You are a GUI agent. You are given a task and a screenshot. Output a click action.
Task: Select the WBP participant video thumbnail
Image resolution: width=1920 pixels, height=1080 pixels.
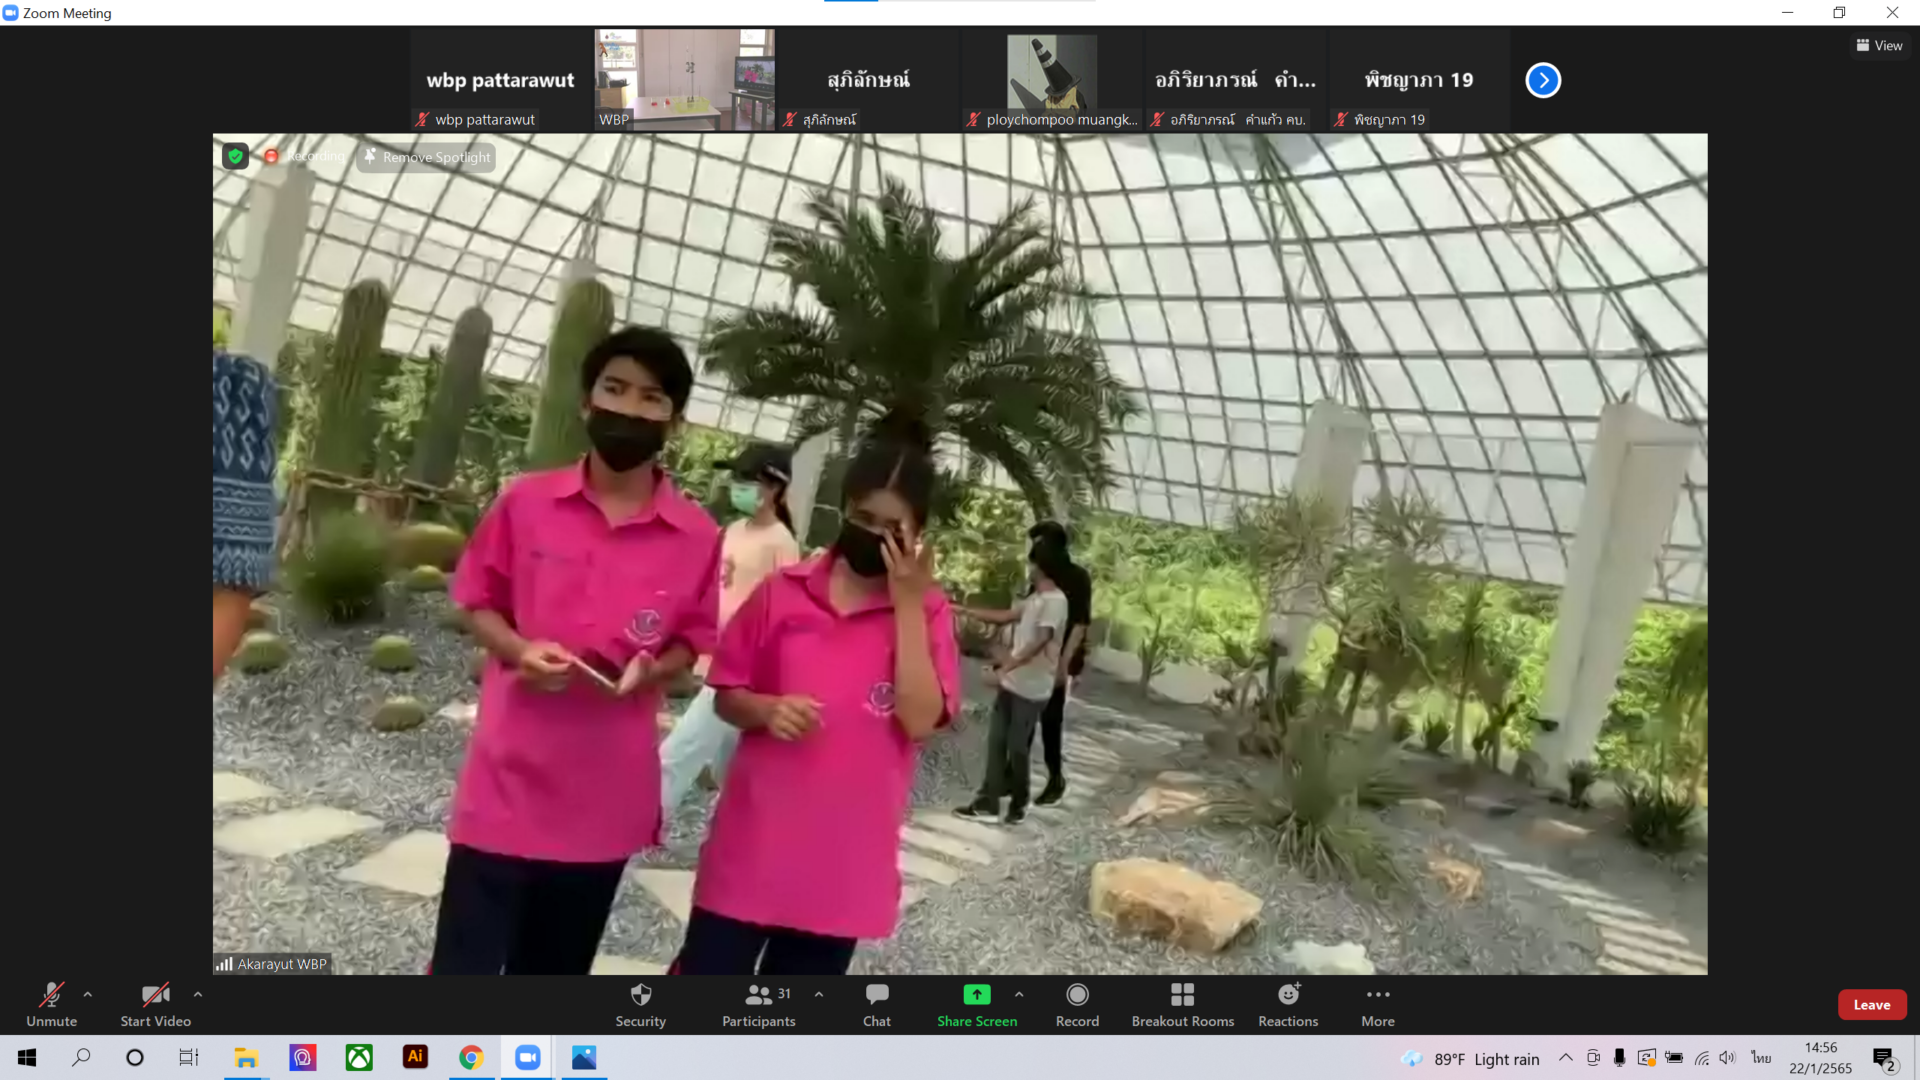pyautogui.click(x=685, y=80)
